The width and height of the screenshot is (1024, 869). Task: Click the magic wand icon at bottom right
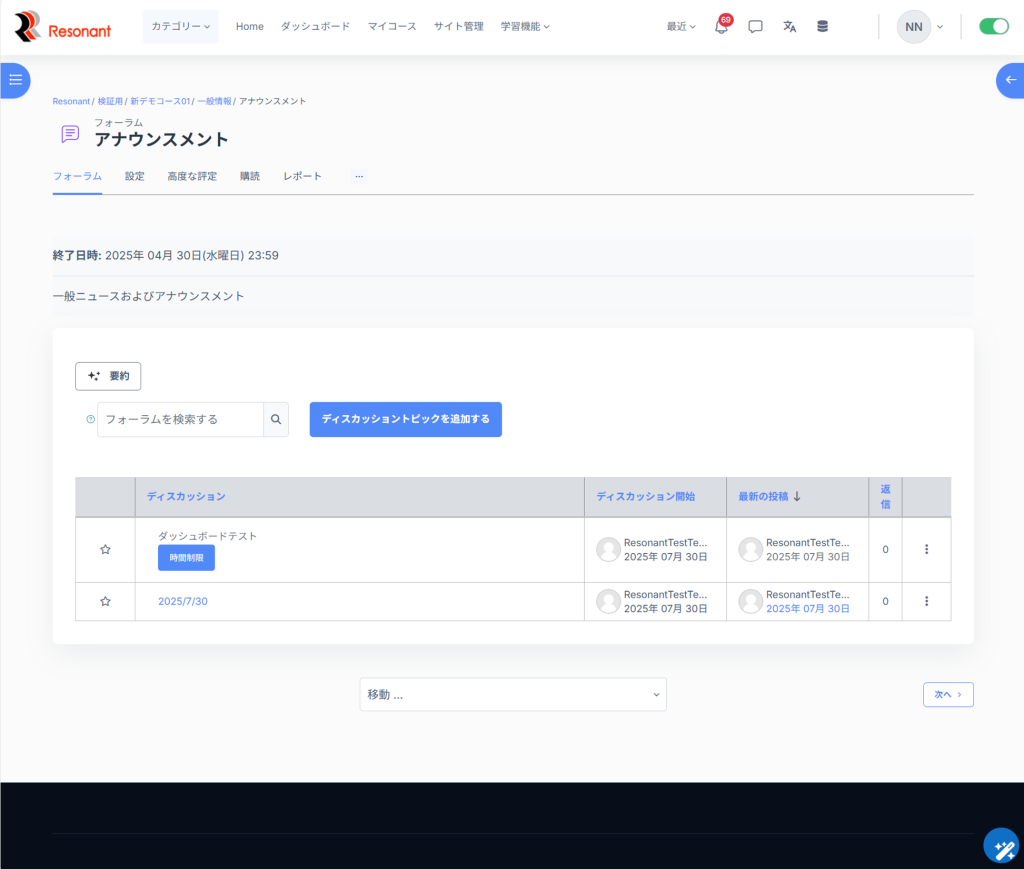[x=1000, y=846]
